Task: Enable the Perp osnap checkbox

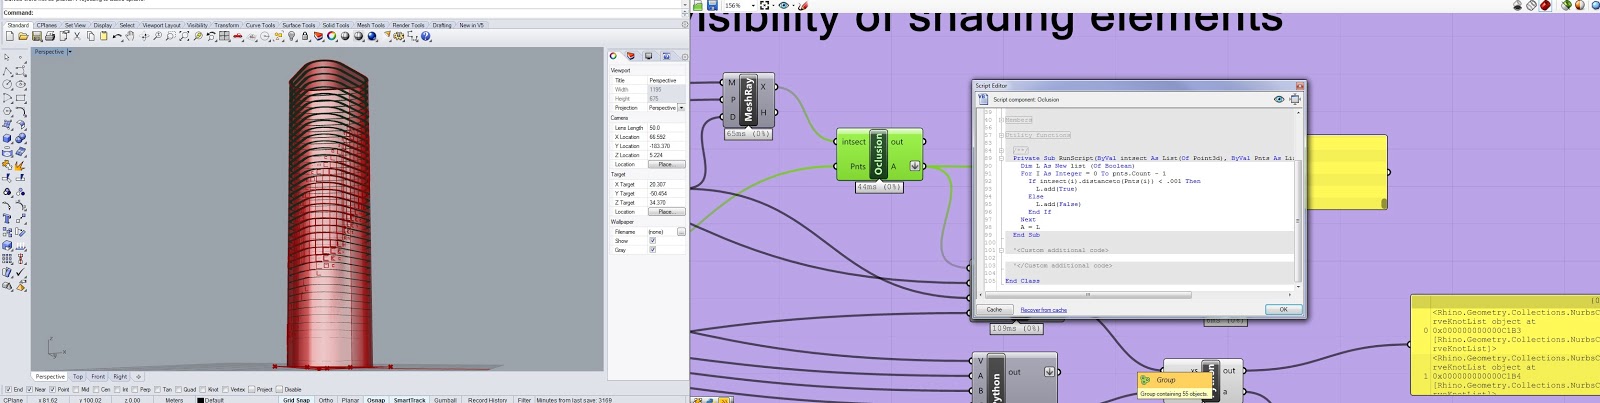Action: pos(136,389)
